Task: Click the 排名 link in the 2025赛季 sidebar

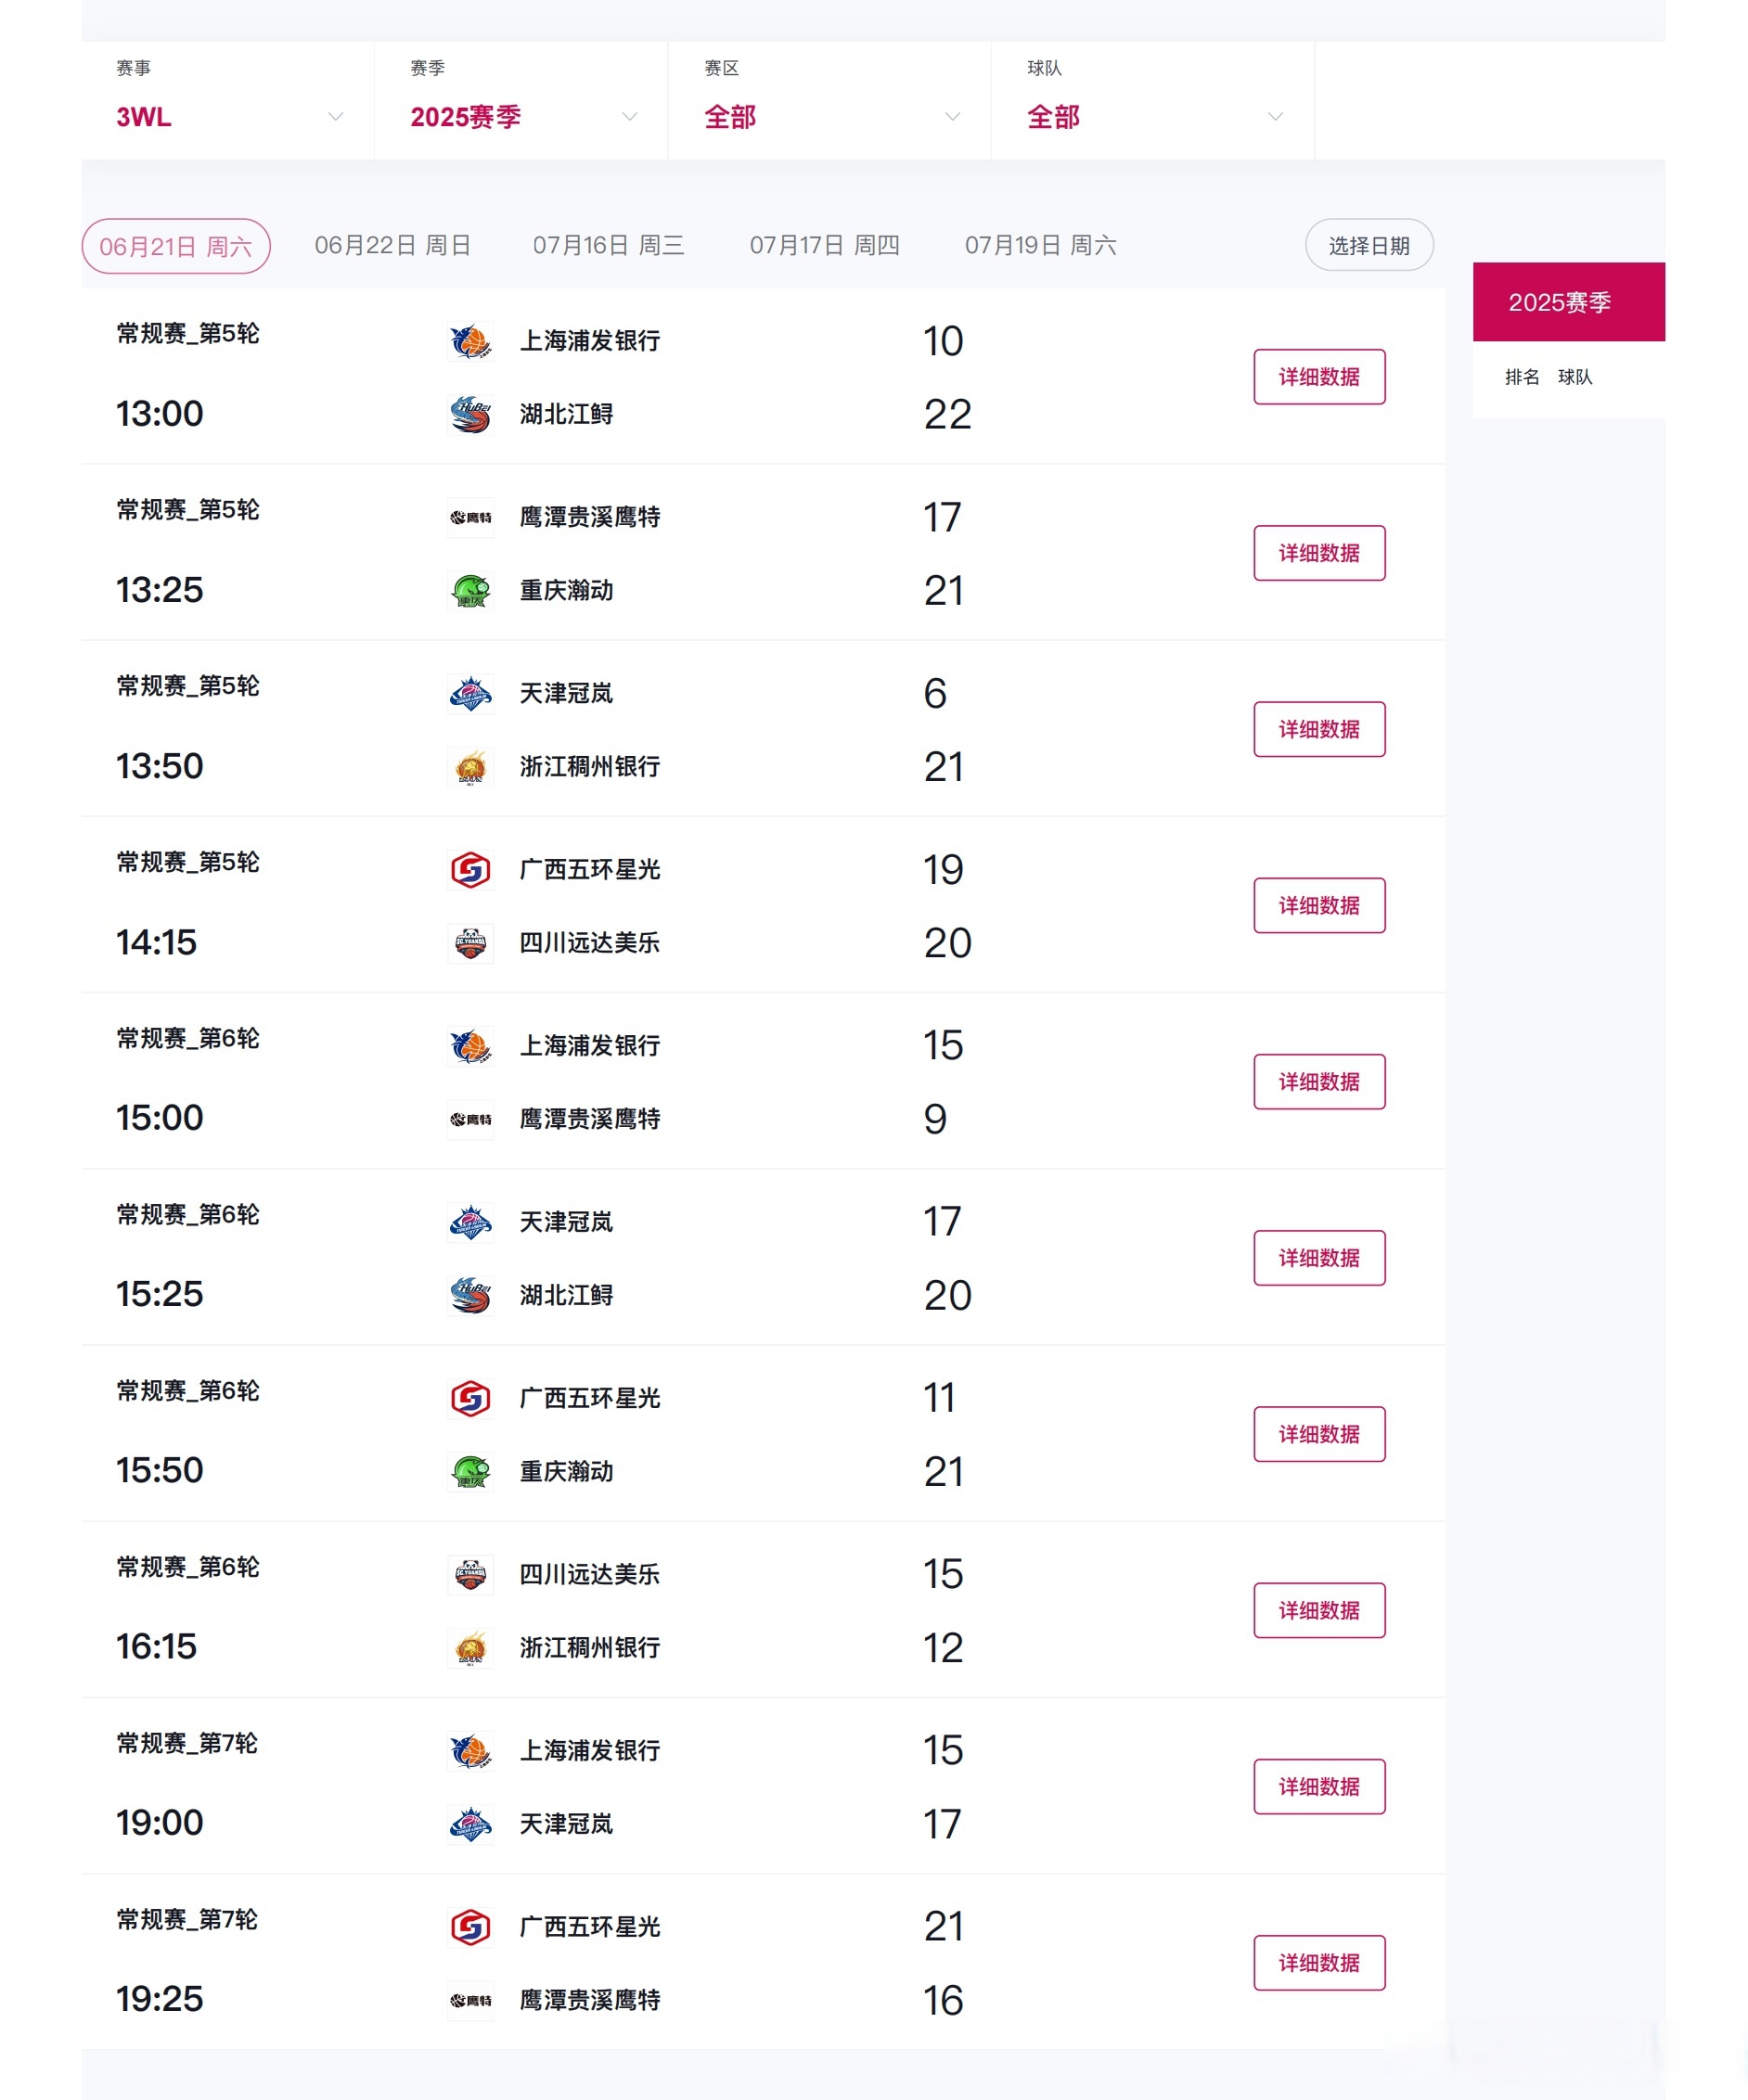Action: pos(1523,377)
